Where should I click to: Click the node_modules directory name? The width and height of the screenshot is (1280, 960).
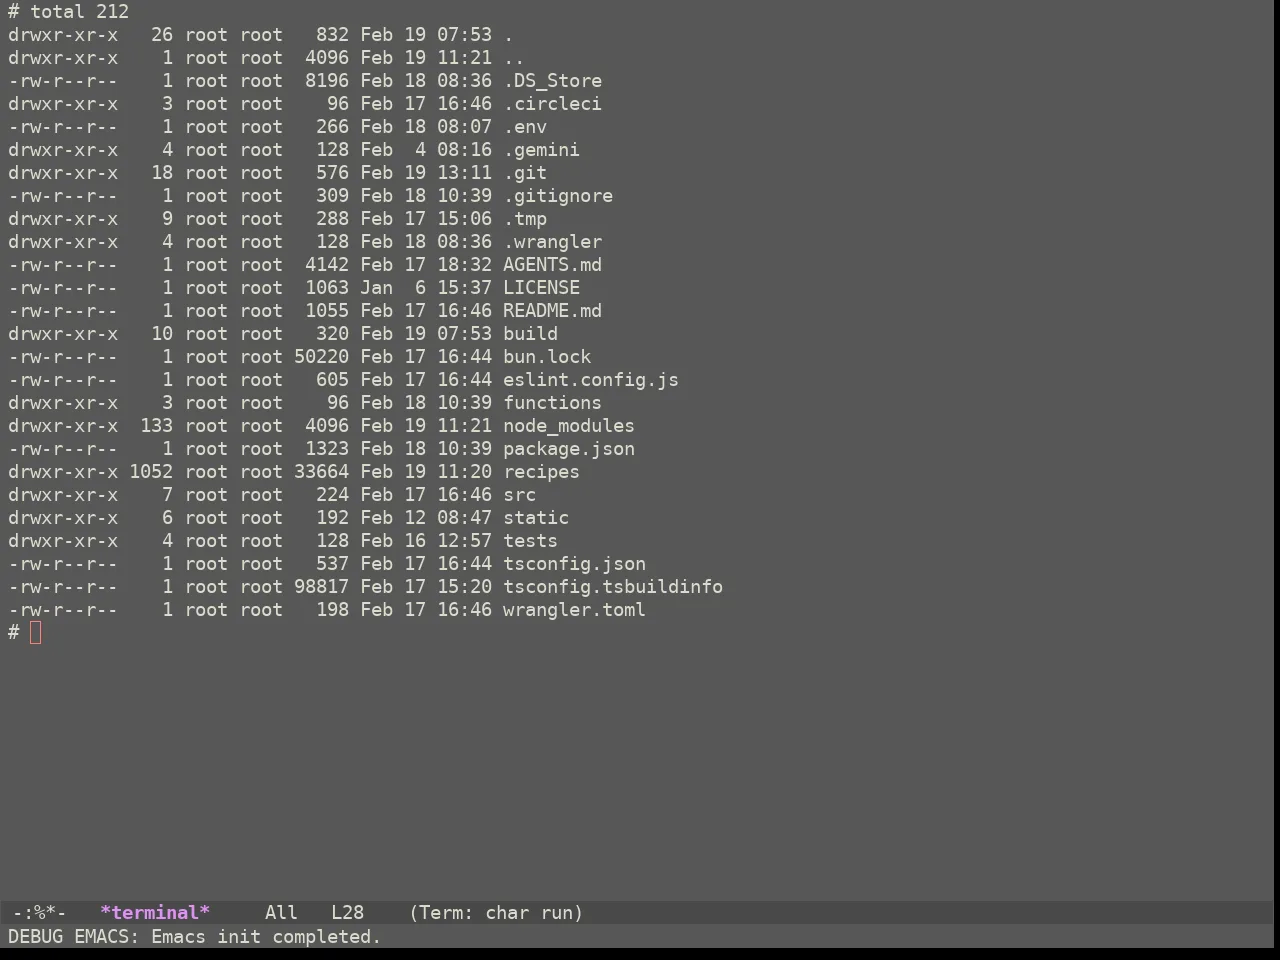(569, 426)
